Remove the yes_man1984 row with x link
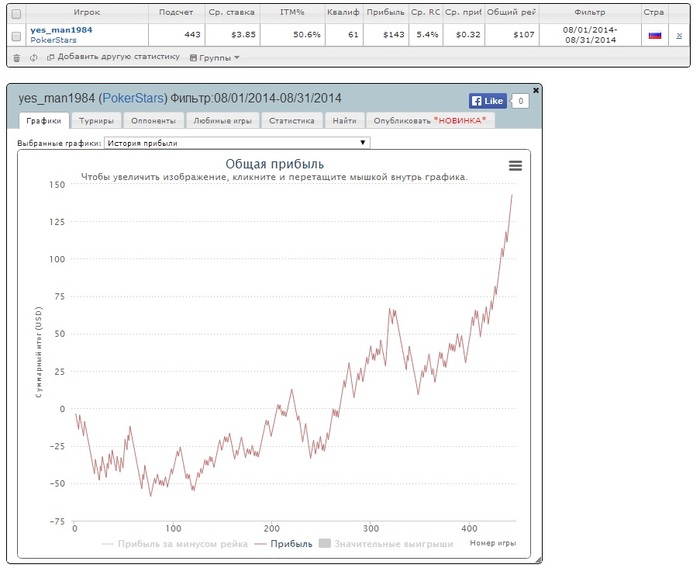700x568 pixels. [679, 35]
